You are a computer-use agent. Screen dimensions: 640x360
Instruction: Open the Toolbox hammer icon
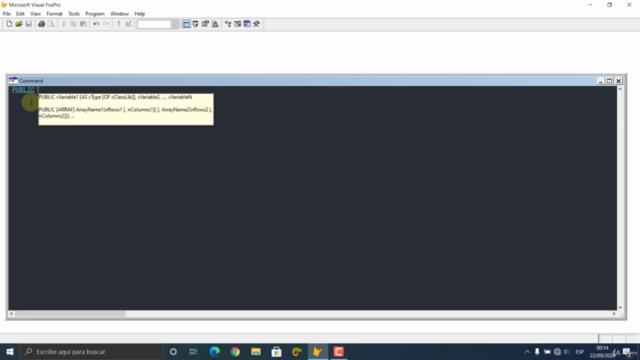pos(256,24)
